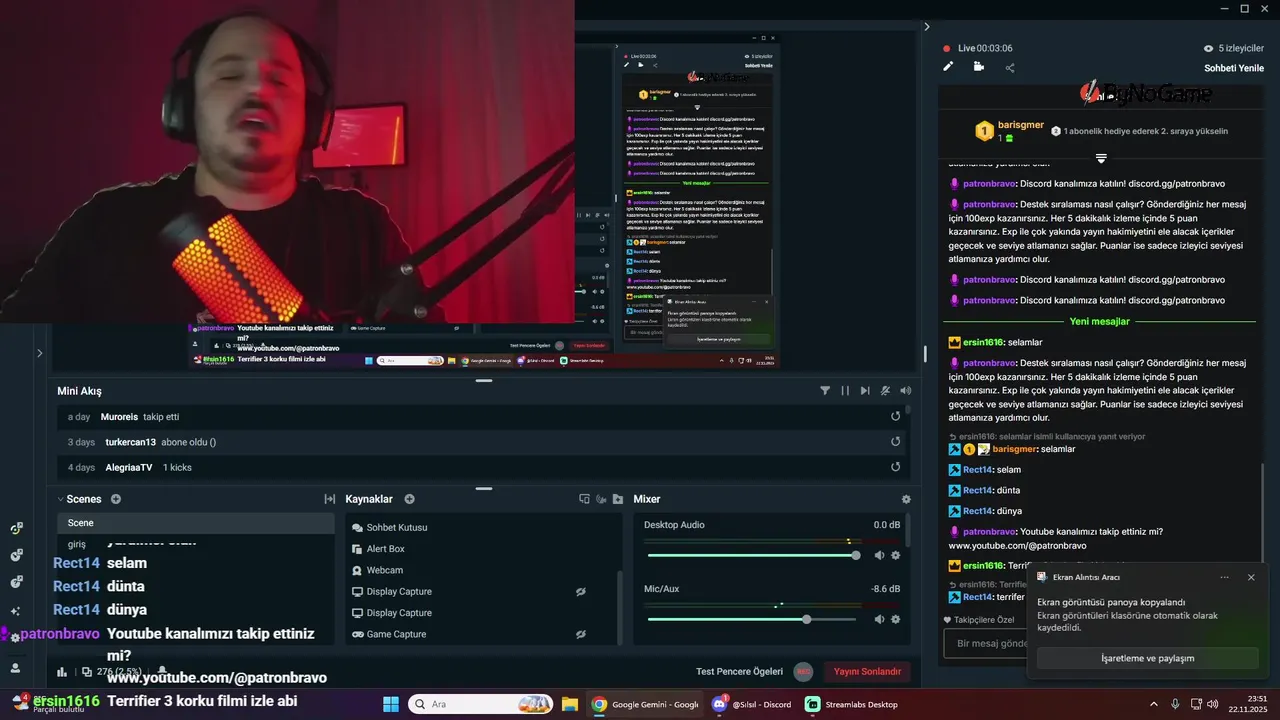Select the Scene item in Scenes list
Image resolution: width=1280 pixels, height=720 pixels.
(x=196, y=523)
